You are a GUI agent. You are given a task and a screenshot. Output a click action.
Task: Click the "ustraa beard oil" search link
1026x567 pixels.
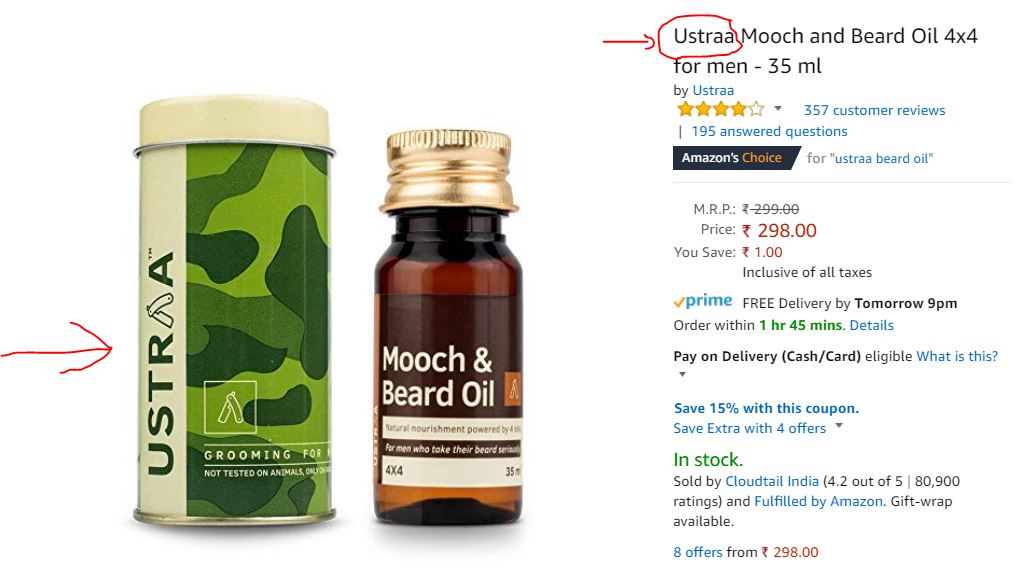881,158
